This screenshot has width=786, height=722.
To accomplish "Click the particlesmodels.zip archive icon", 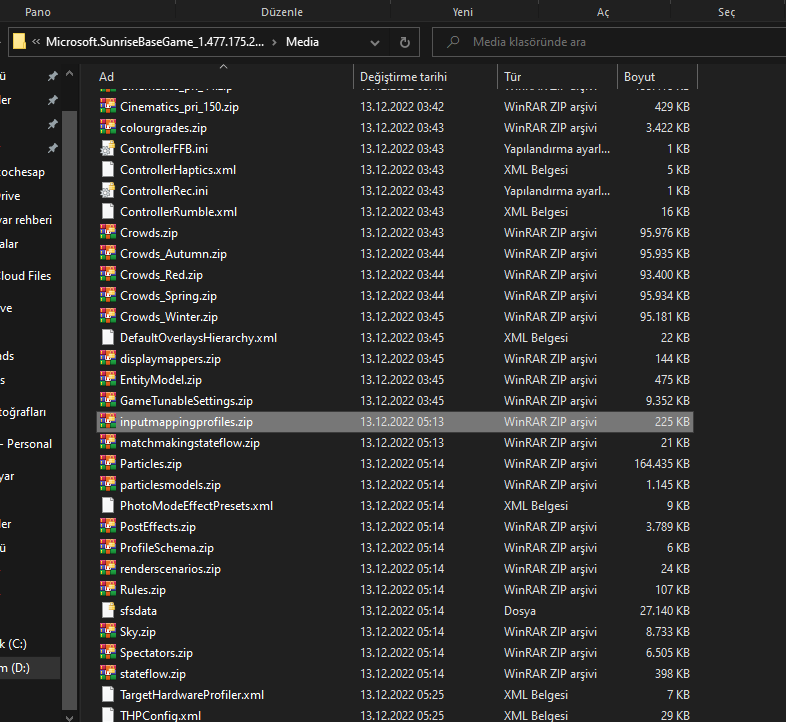I will click(x=108, y=485).
